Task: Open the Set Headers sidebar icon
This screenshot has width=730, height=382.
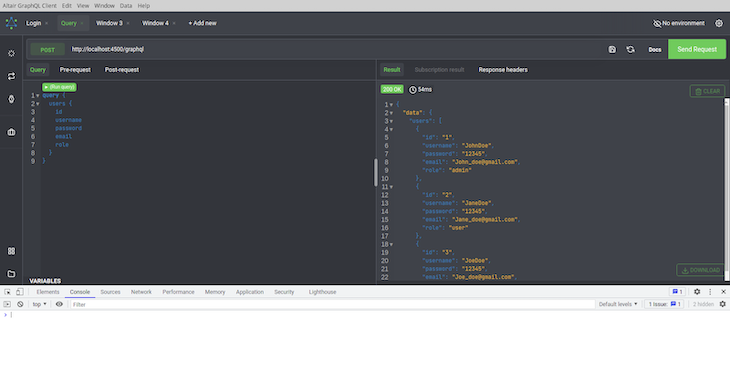Action: coord(11,54)
